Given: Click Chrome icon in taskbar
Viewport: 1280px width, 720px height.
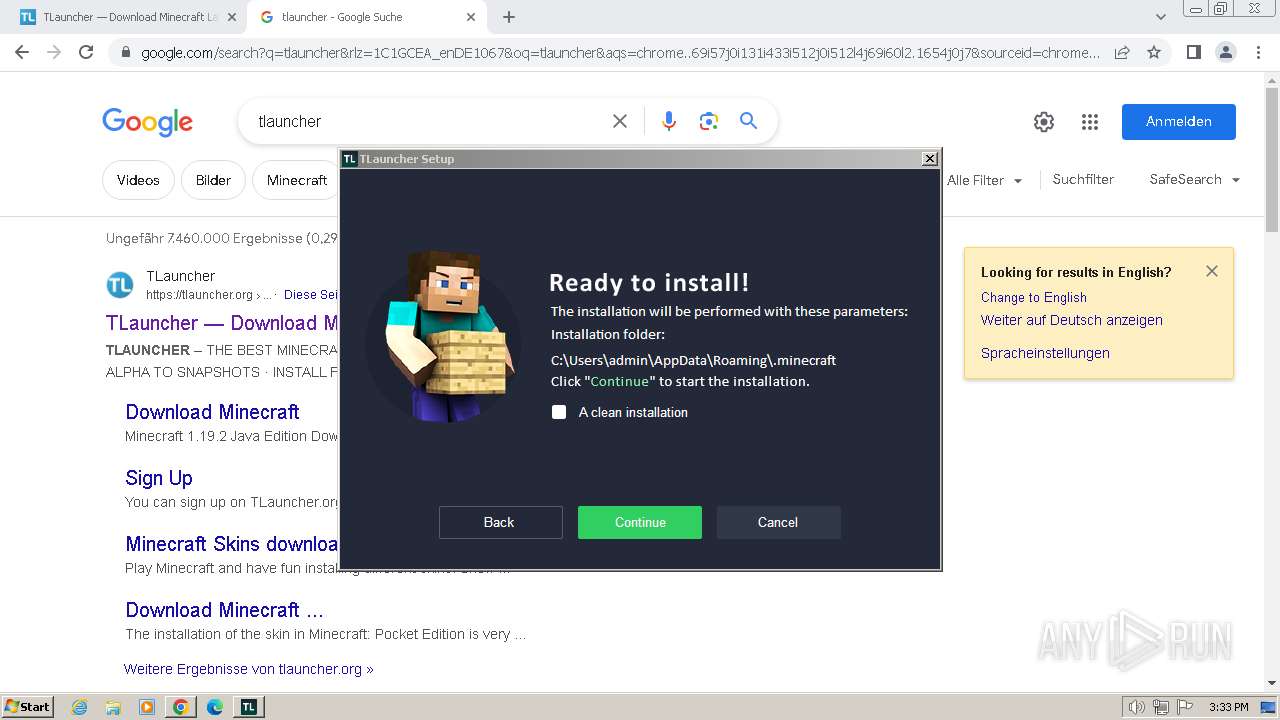Looking at the screenshot, I should pyautogui.click(x=180, y=707).
